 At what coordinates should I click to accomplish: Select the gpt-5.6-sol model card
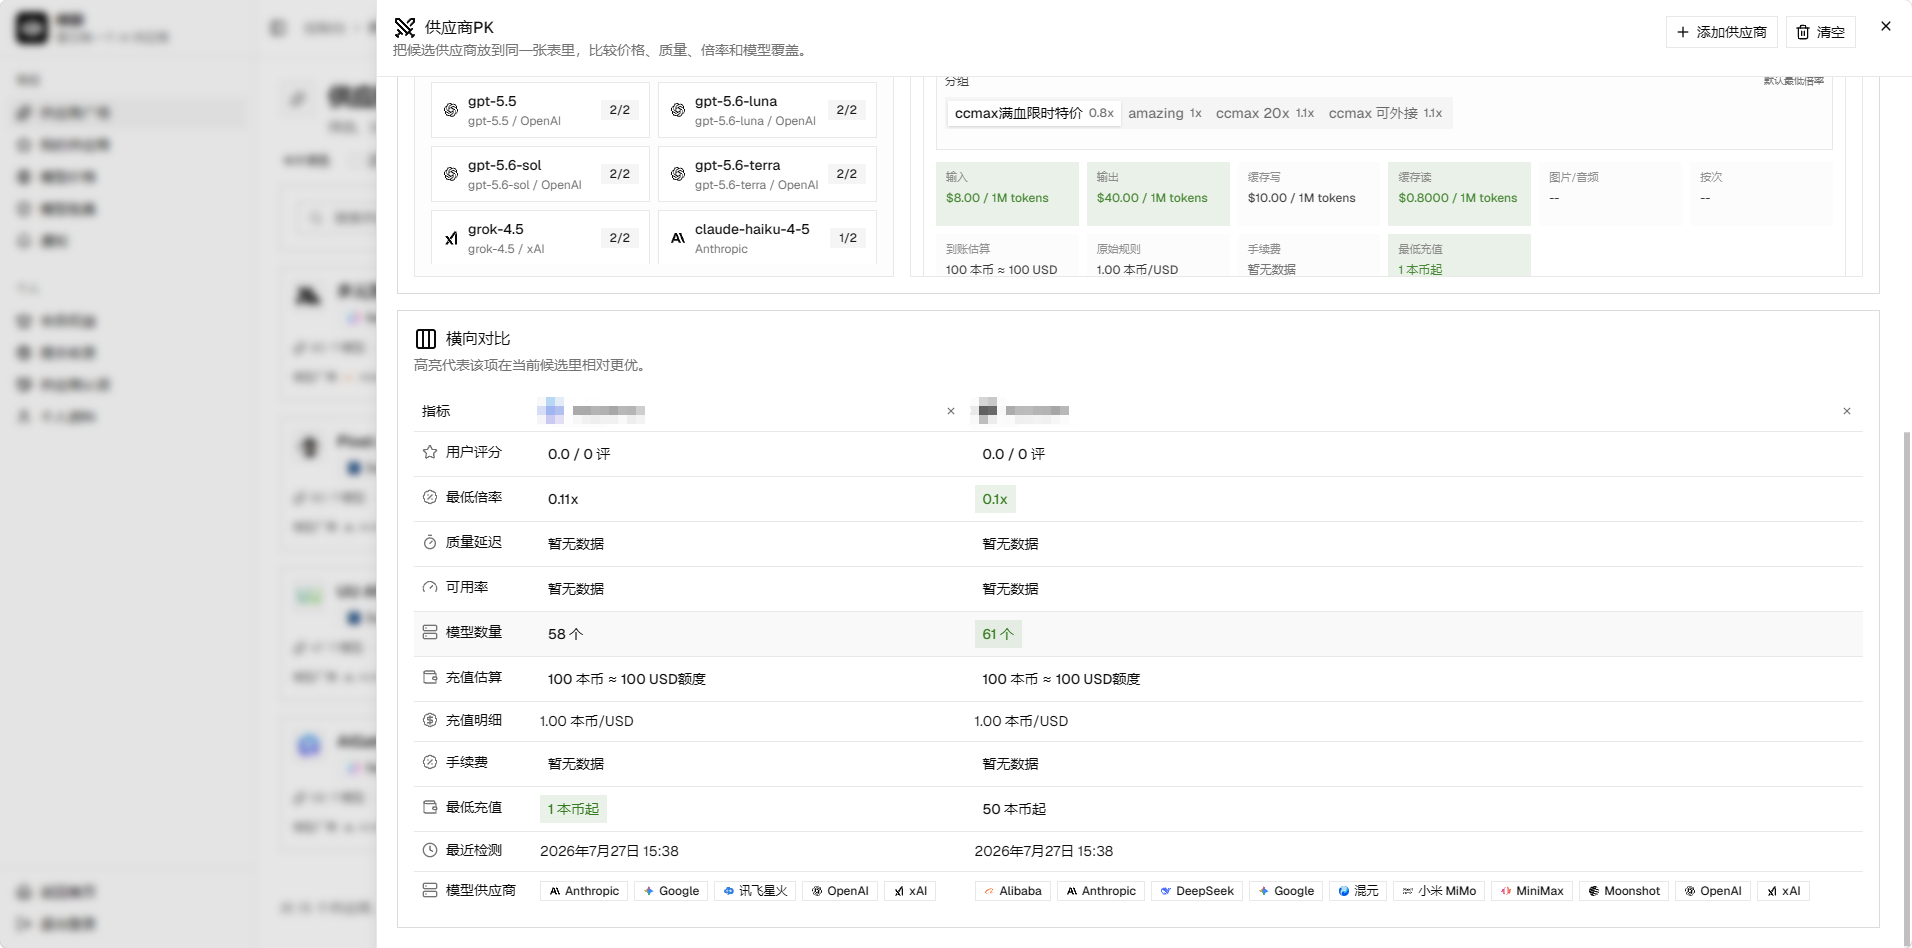coord(540,174)
